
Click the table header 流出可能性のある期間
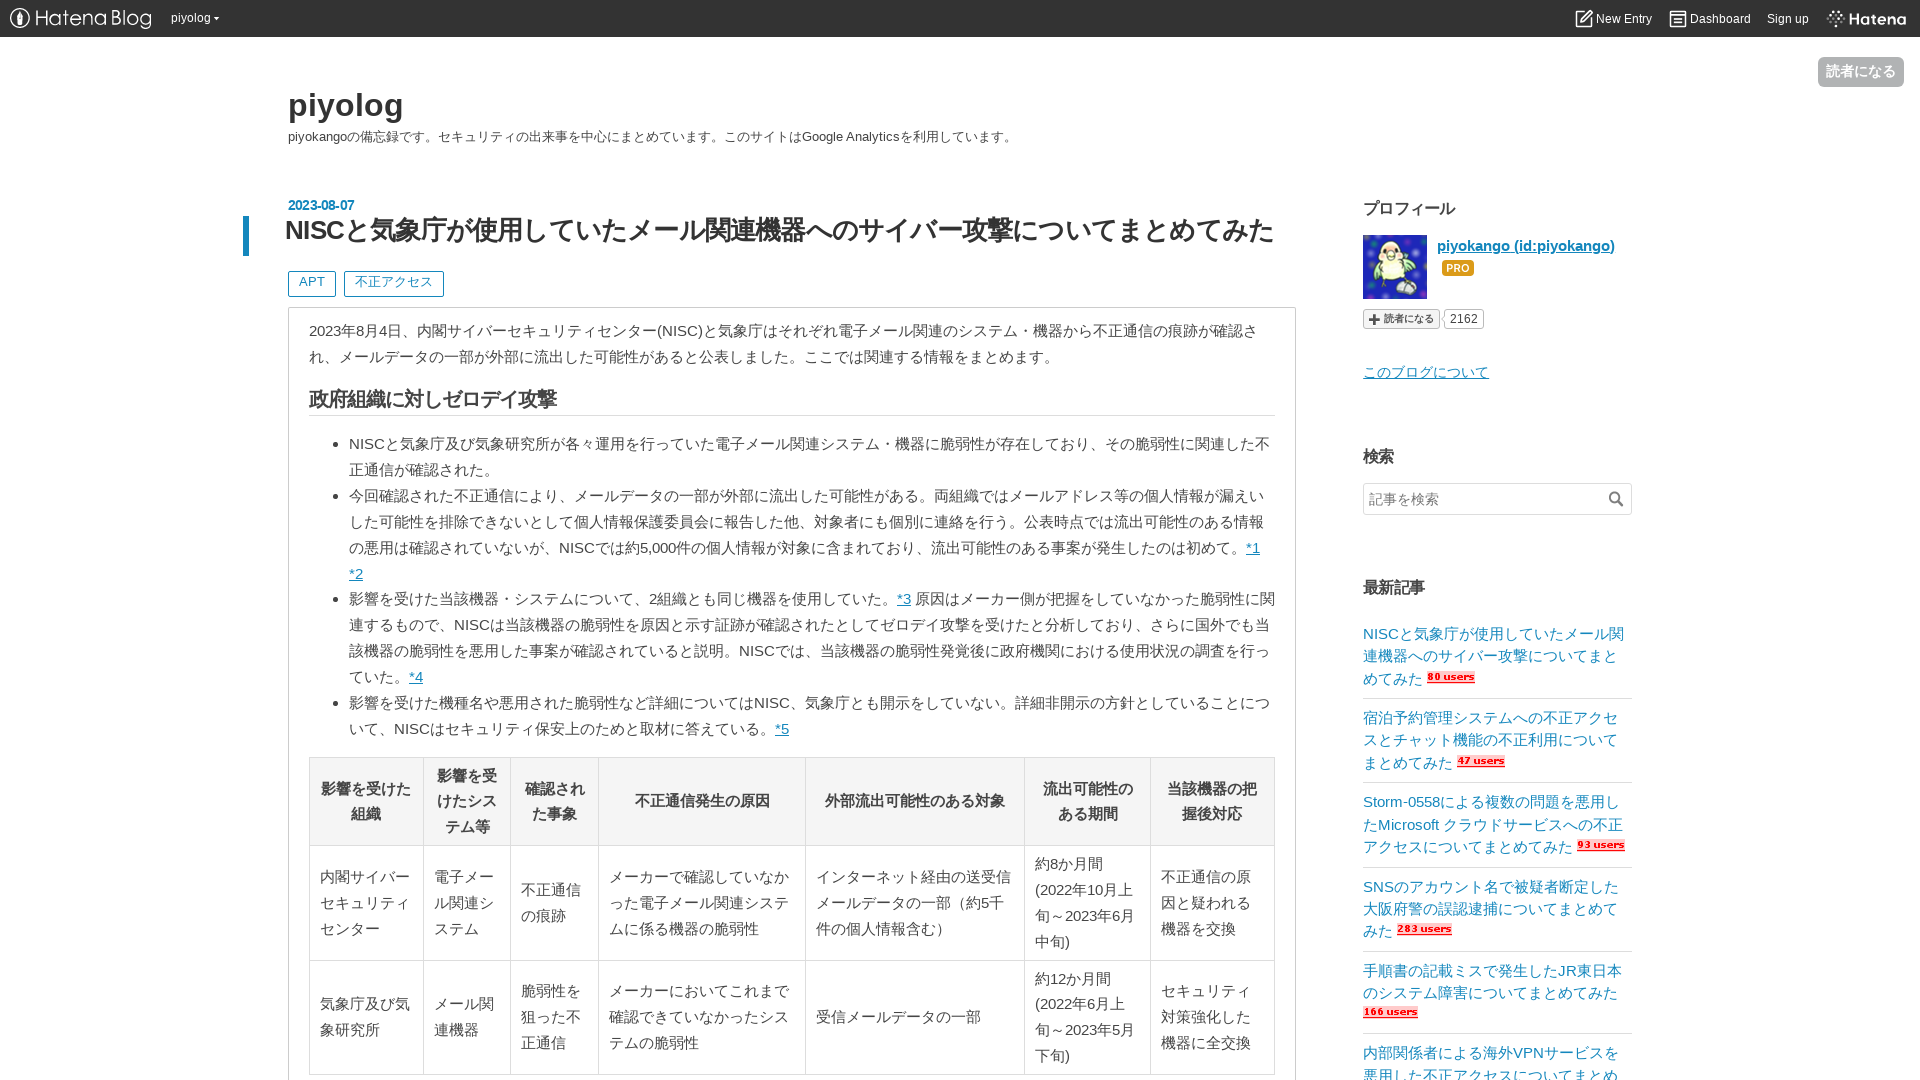pos(1088,802)
